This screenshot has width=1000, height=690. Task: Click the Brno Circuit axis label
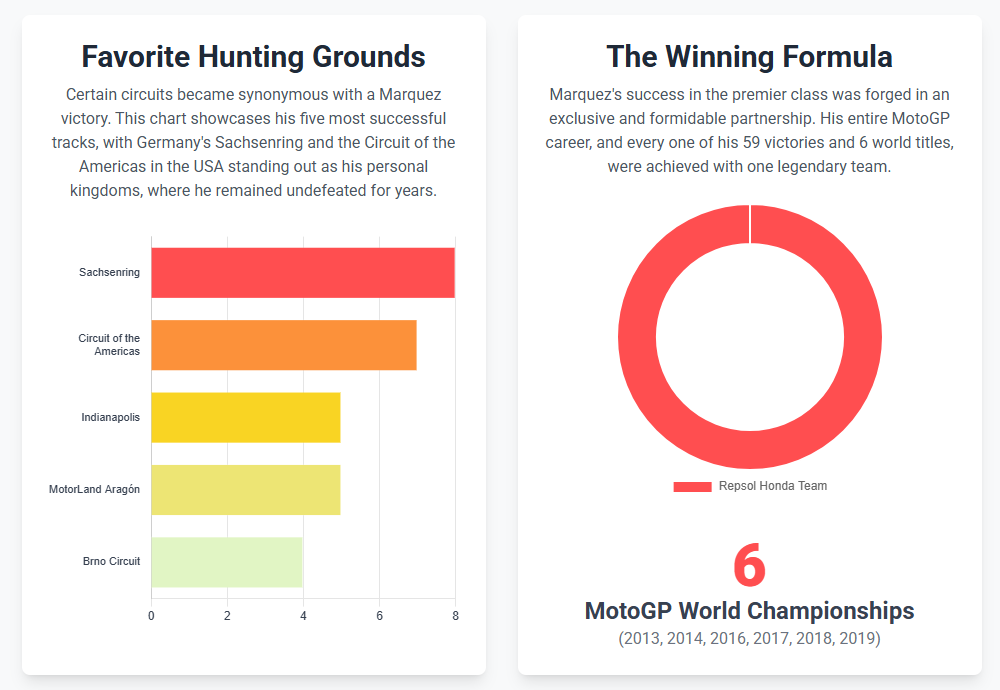point(112,561)
